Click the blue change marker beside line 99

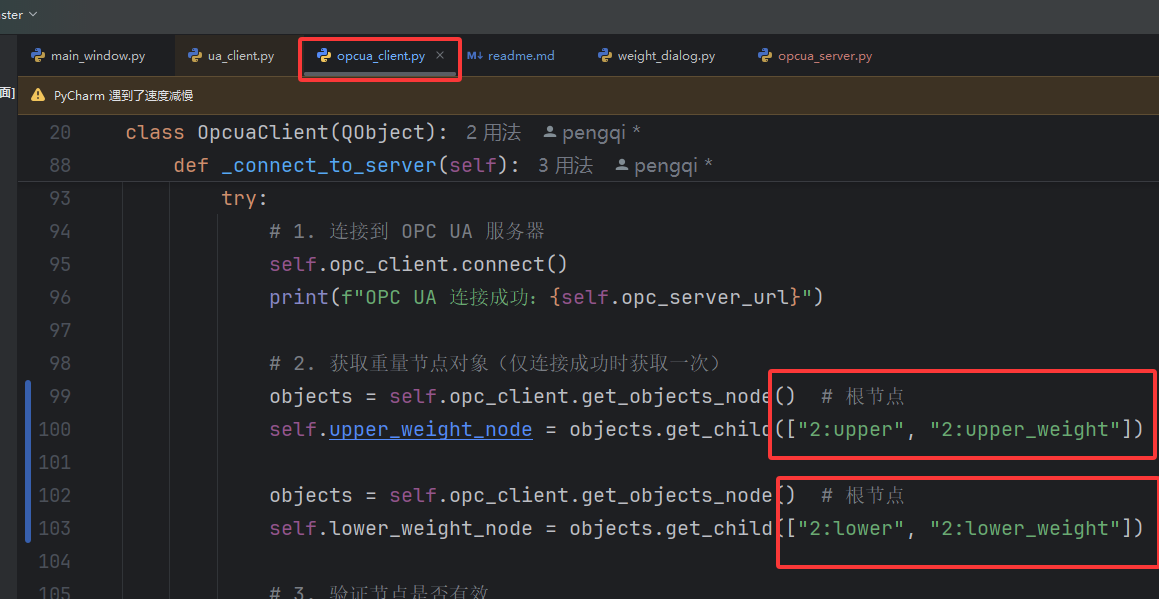(29, 397)
